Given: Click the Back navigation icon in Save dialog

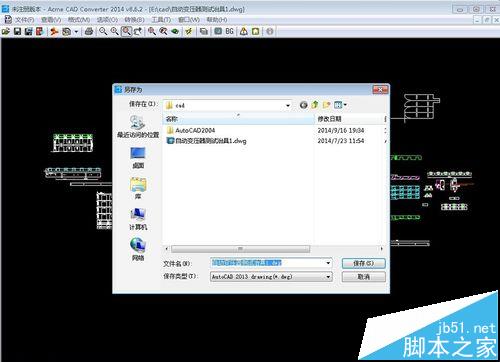Looking at the screenshot, I should [x=304, y=105].
